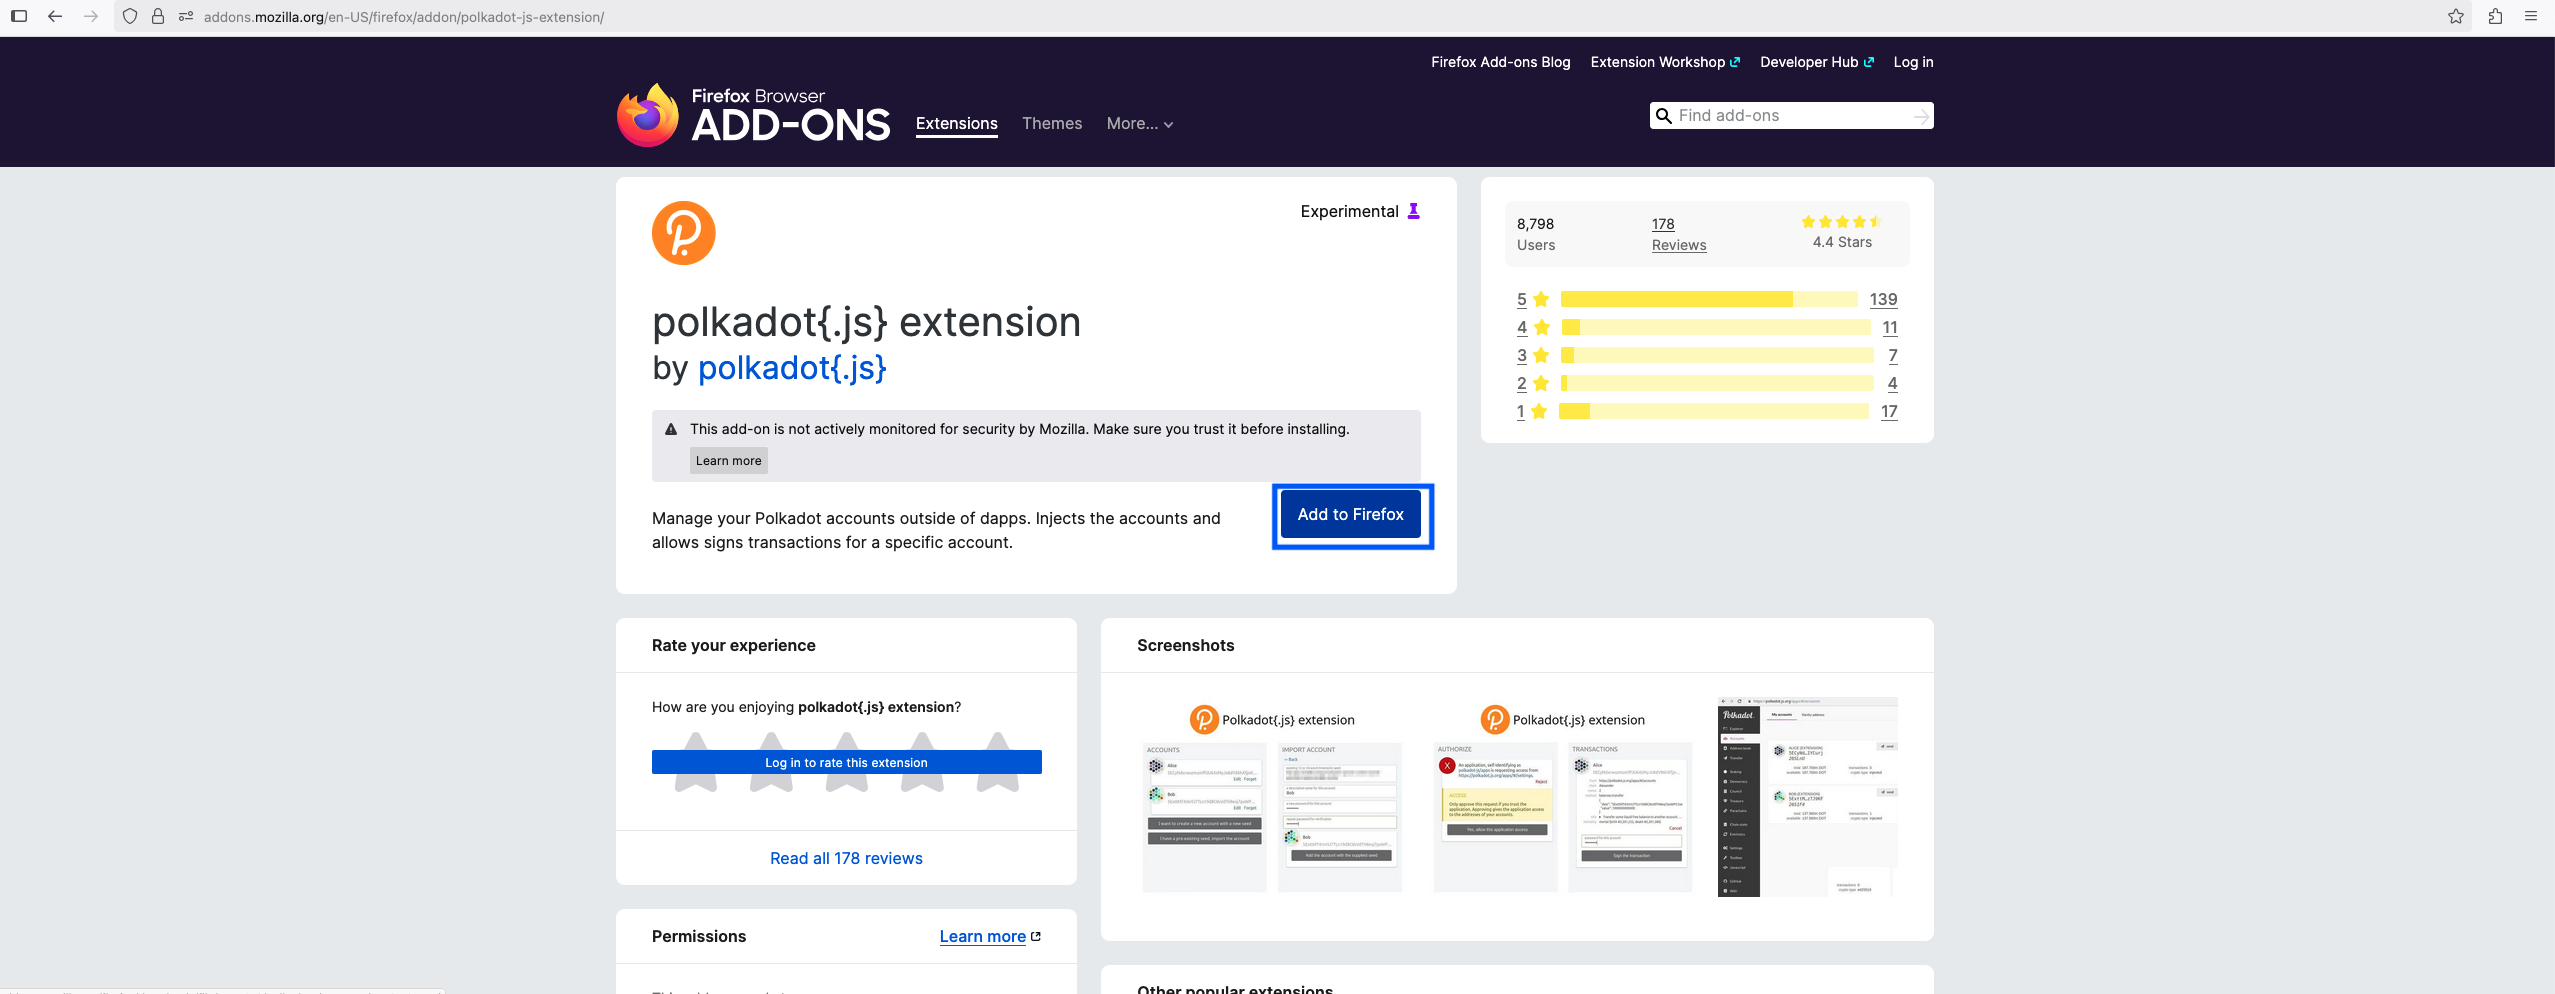Image resolution: width=2555 pixels, height=994 pixels.
Task: Click the search magnifier icon
Action: [1664, 116]
